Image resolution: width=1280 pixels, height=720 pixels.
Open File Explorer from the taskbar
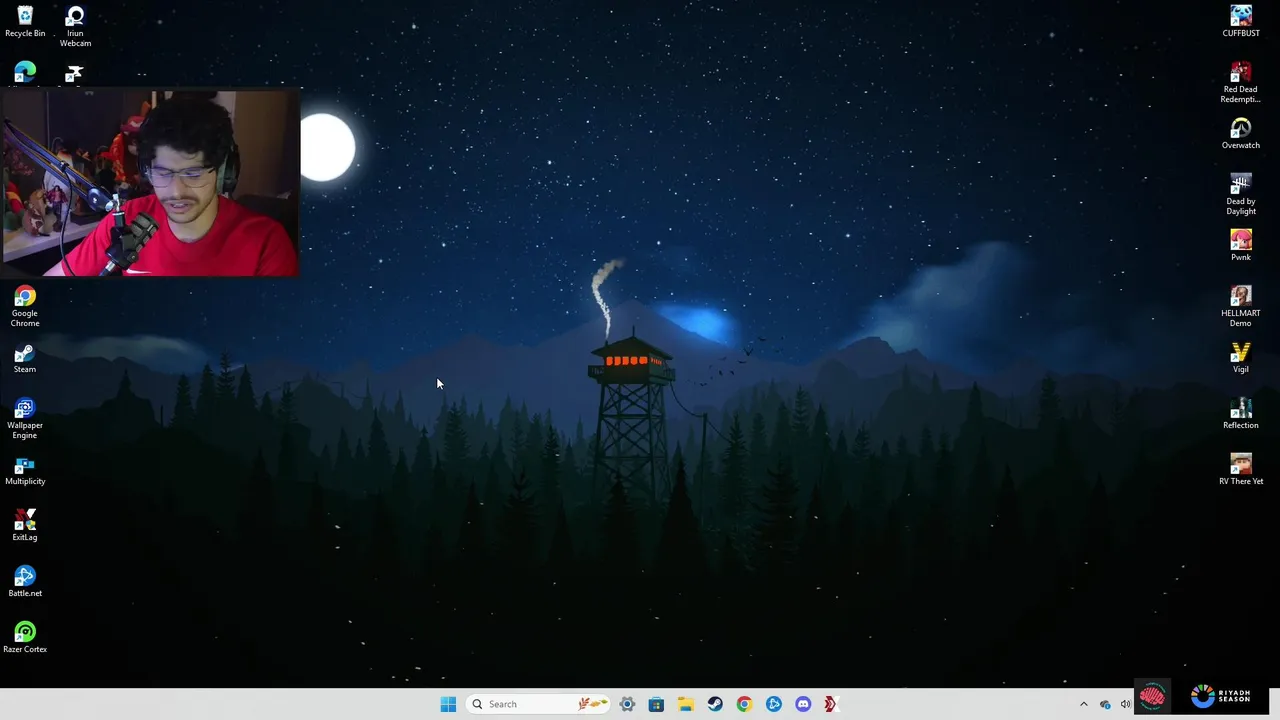tap(685, 704)
